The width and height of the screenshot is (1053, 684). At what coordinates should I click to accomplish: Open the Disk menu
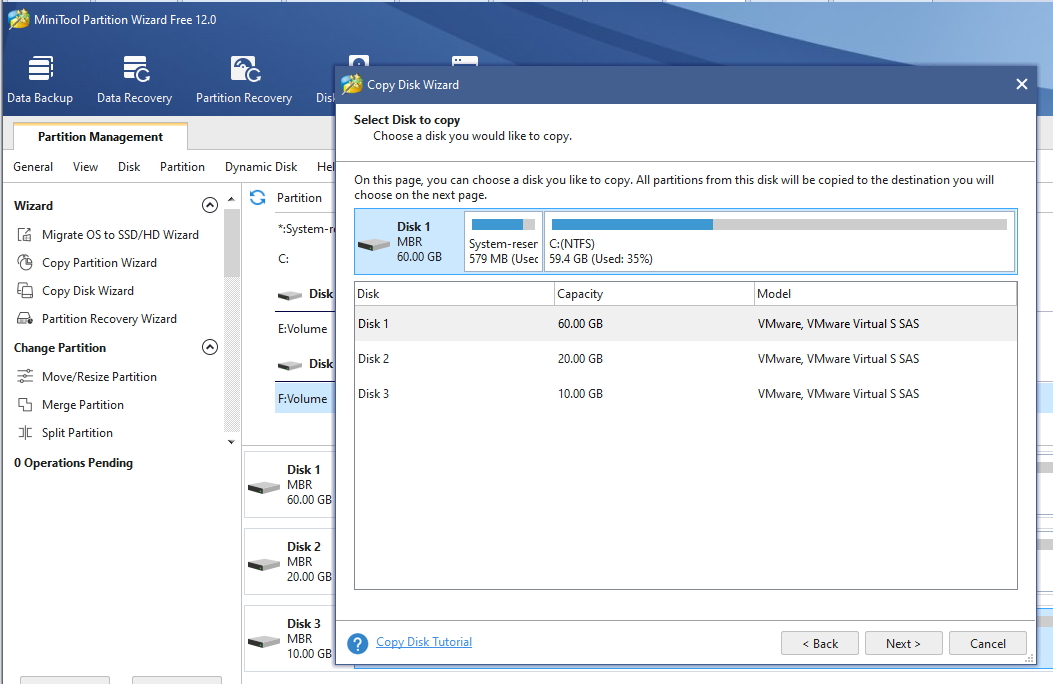(x=129, y=166)
